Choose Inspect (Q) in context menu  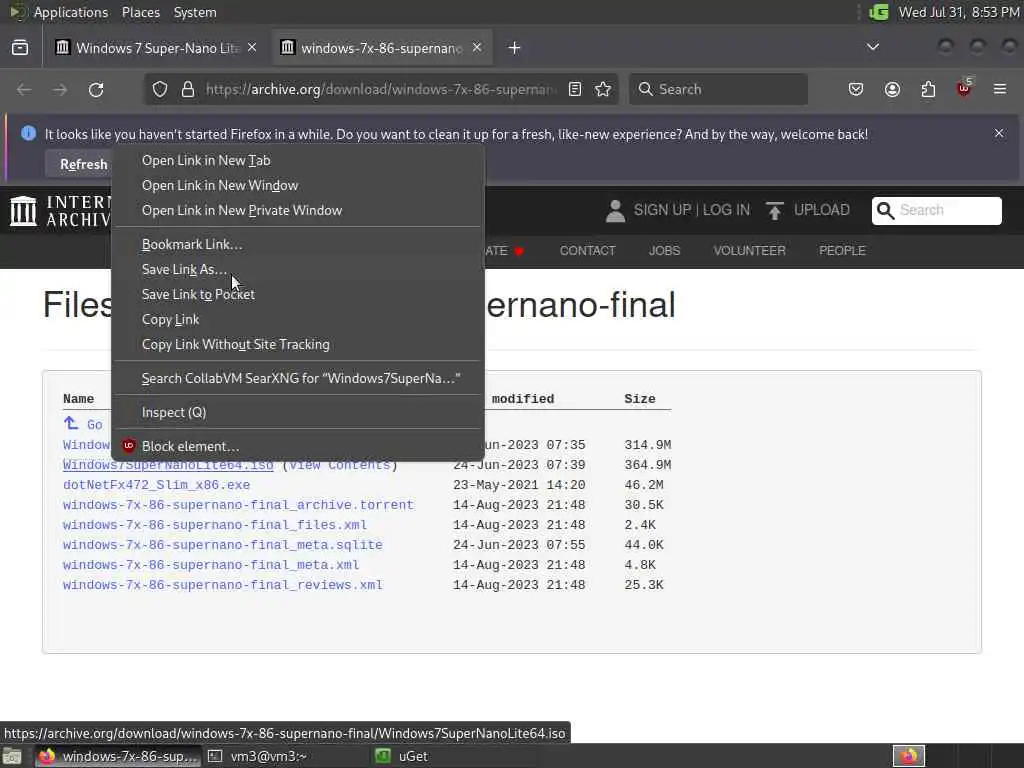298,412
